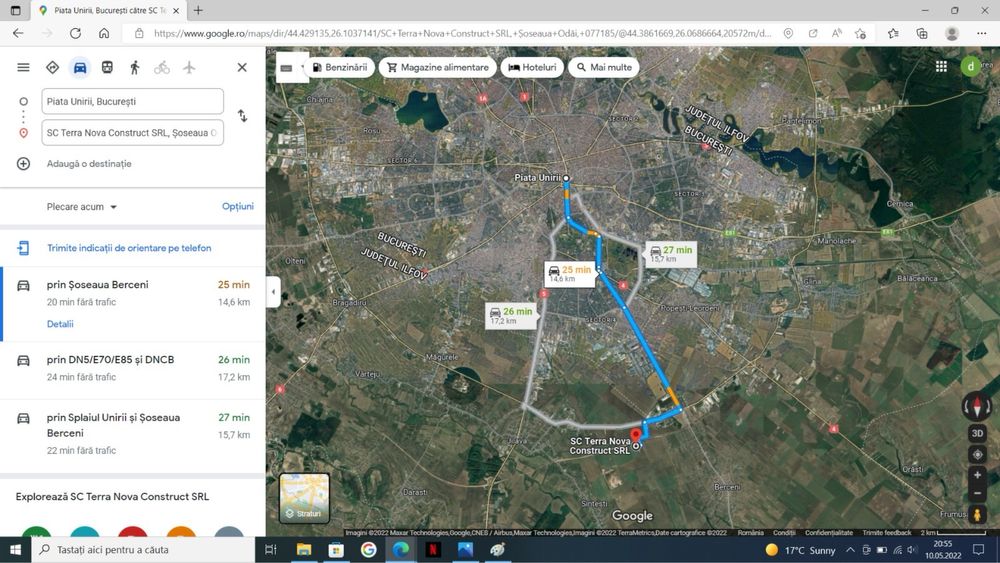Select walking travel mode
This screenshot has width=1000, height=563.
[135, 67]
